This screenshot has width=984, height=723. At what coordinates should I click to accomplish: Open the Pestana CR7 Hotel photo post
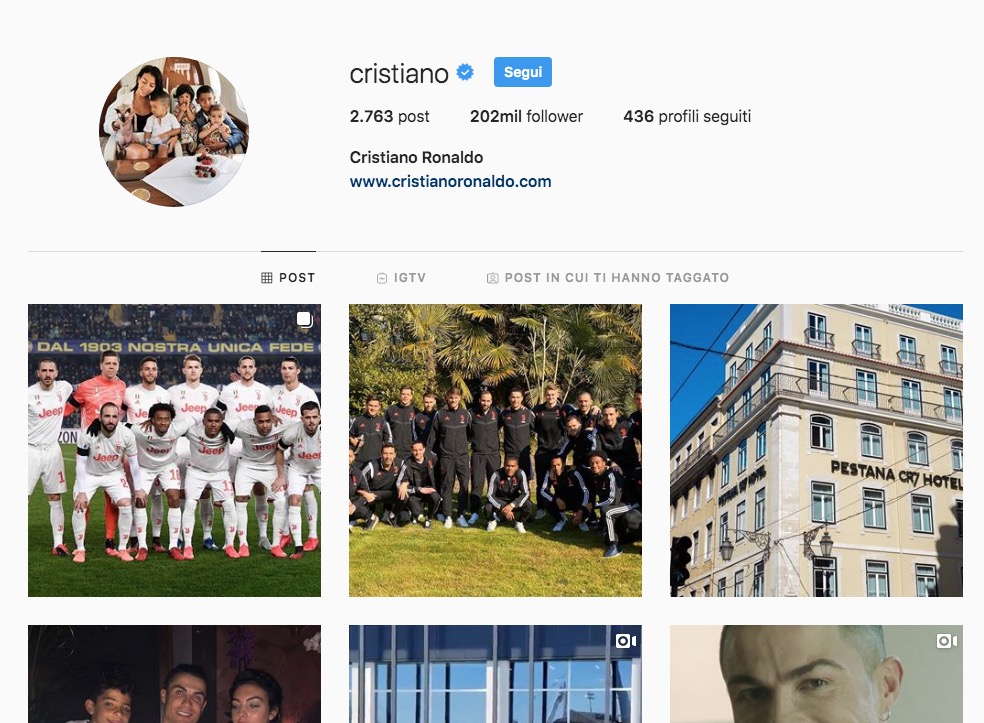pyautogui.click(x=816, y=451)
